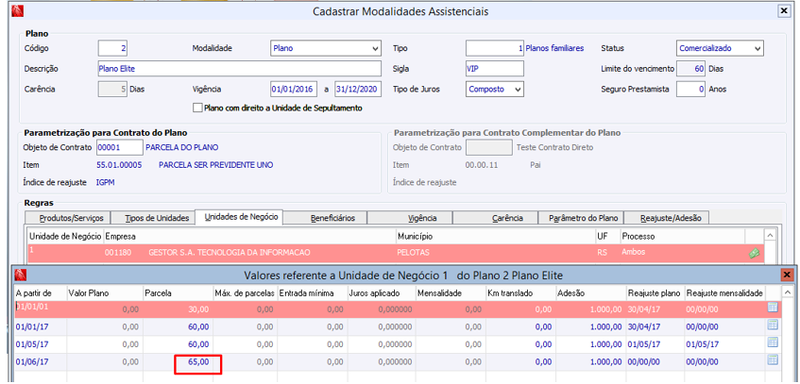800x384 pixels.
Task: Open table icon in 01/06/17 row
Action: click(x=772, y=361)
